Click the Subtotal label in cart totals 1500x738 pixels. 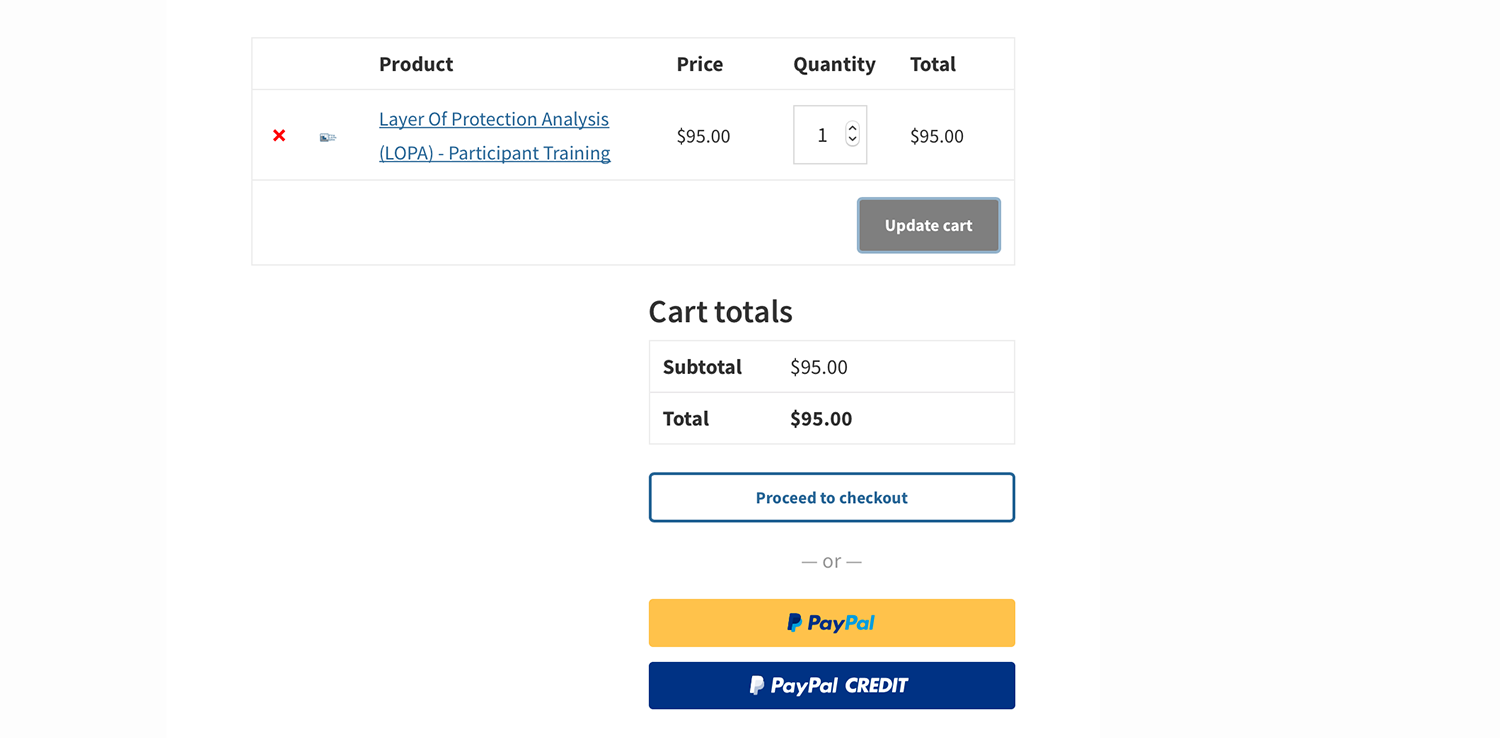[702, 367]
